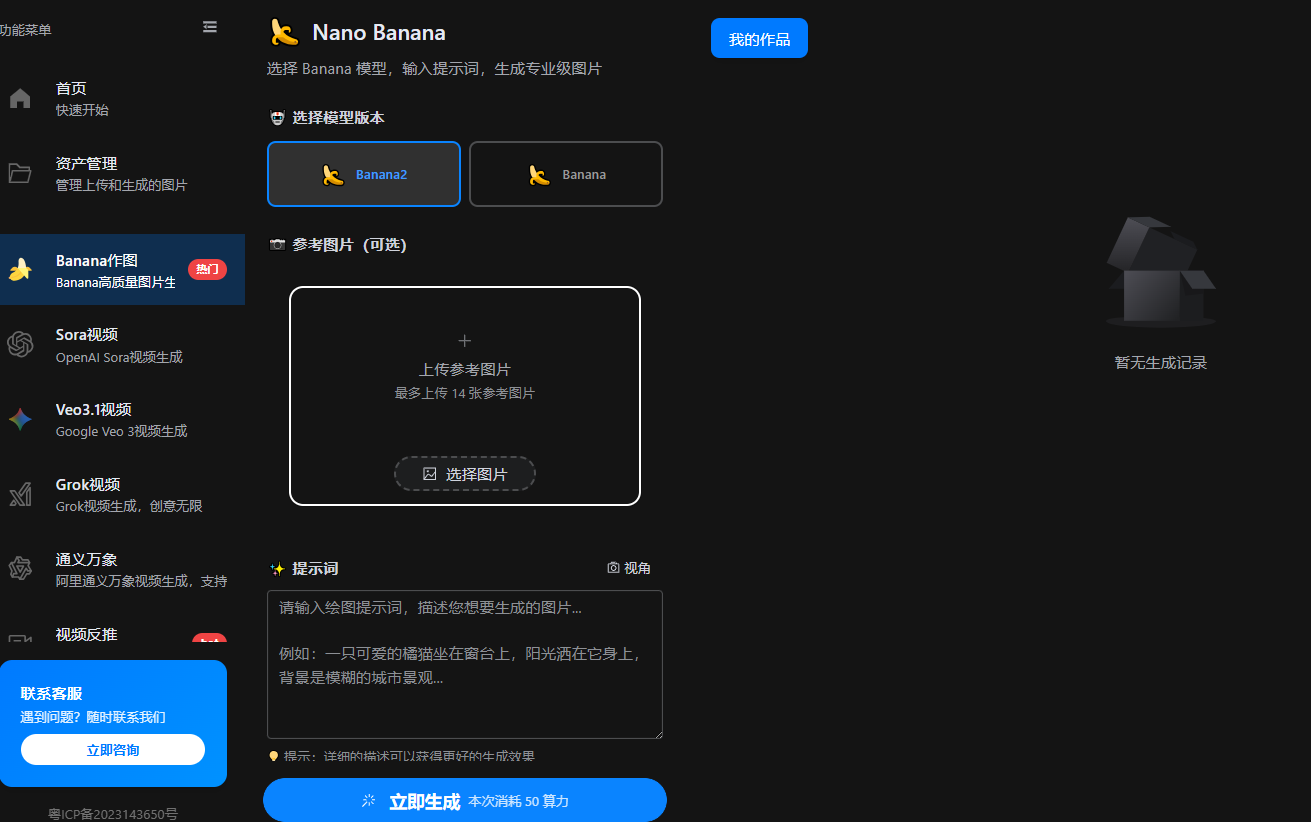
Task: Click the 我的作品 button
Action: tap(759, 38)
